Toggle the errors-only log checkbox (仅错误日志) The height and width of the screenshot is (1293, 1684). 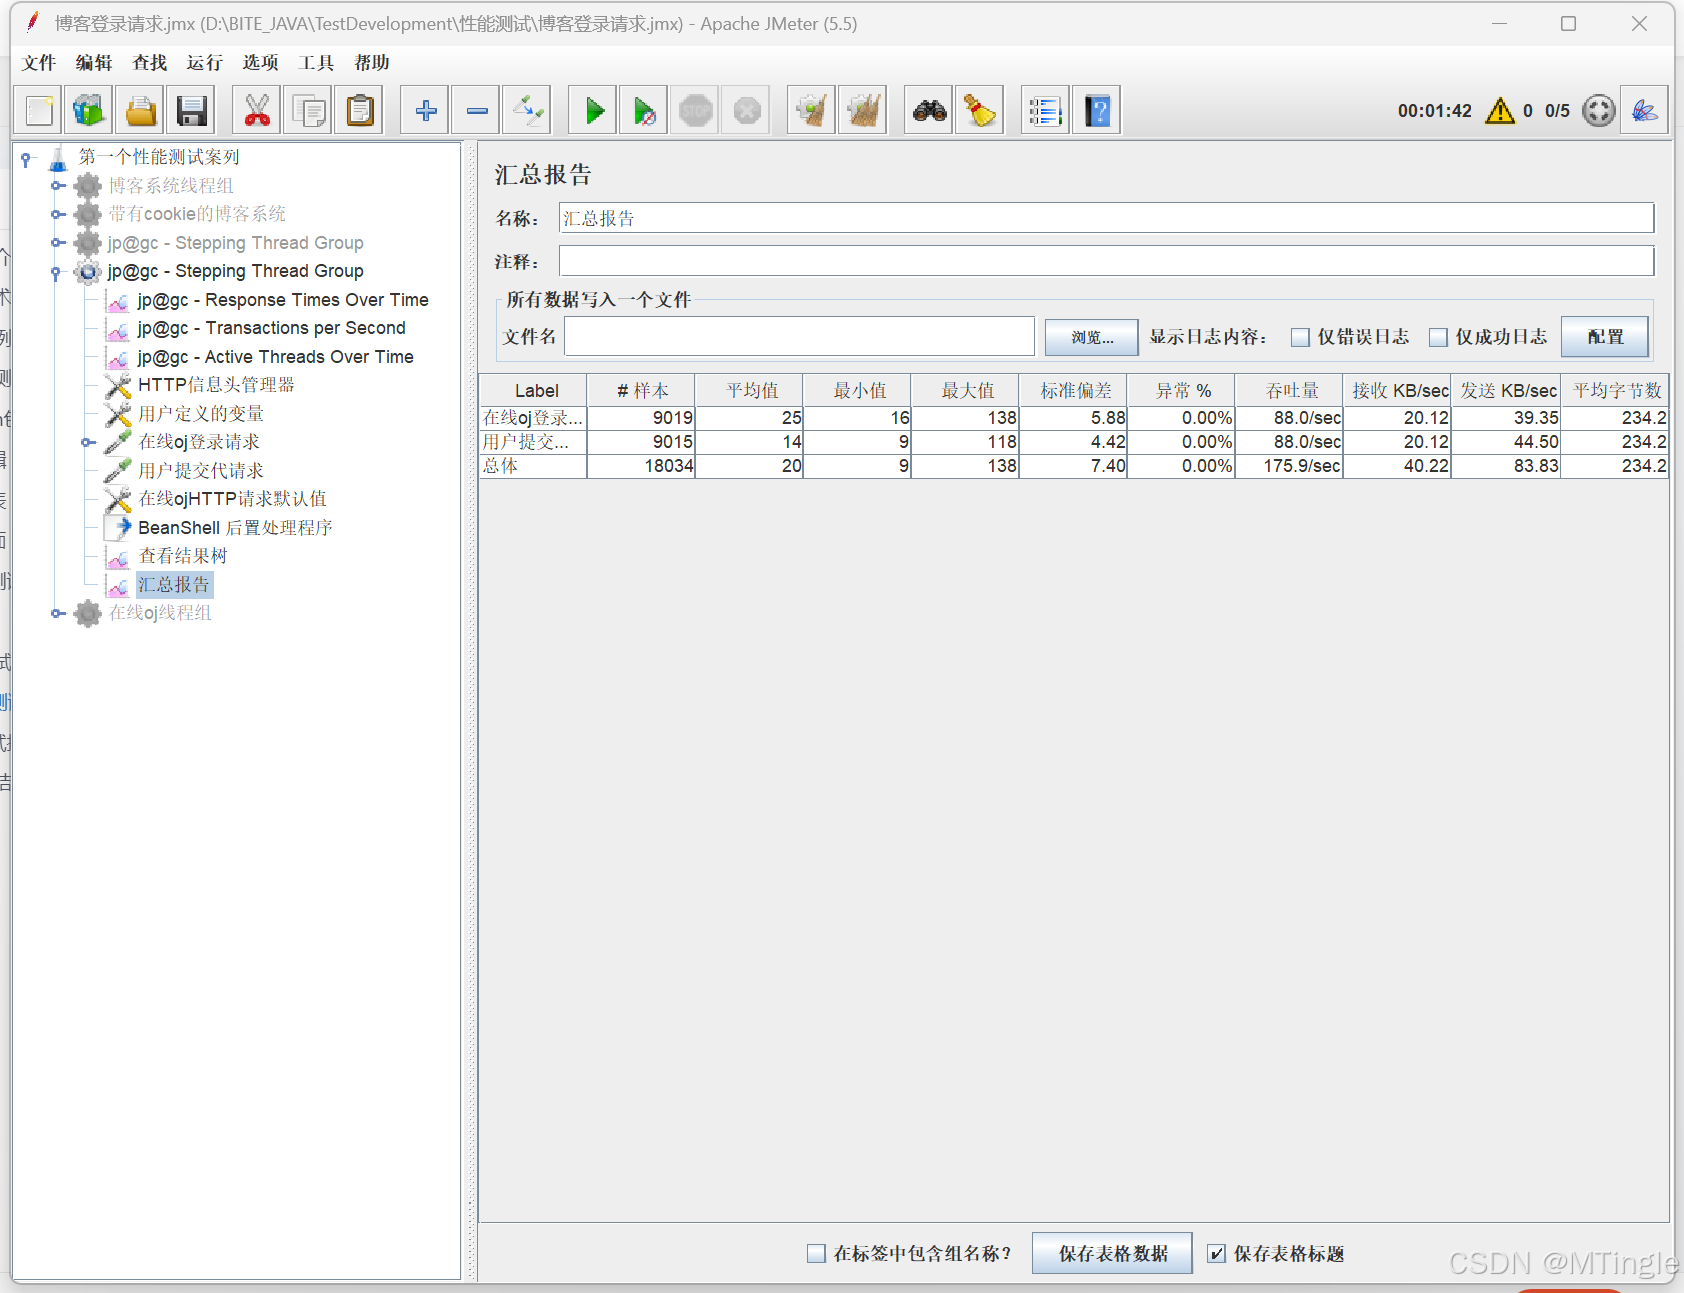coord(1300,337)
